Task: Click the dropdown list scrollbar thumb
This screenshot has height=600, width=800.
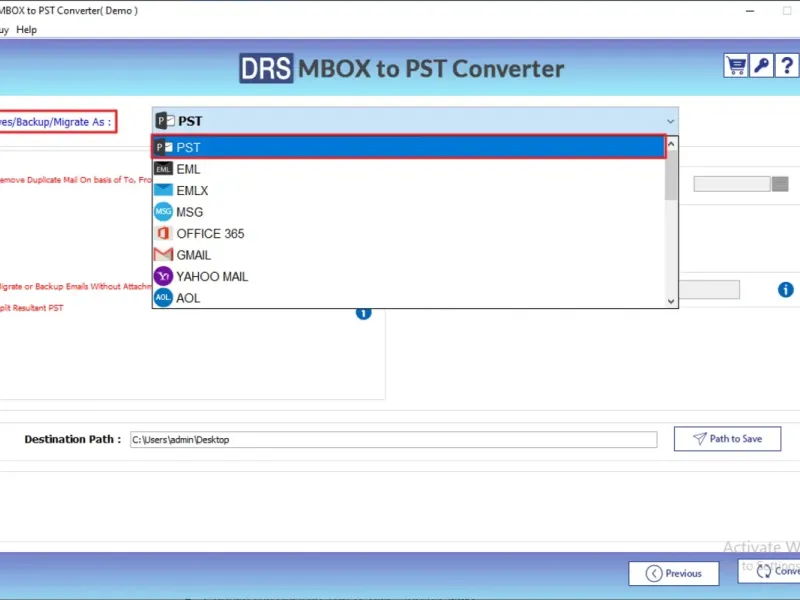Action: [x=671, y=176]
